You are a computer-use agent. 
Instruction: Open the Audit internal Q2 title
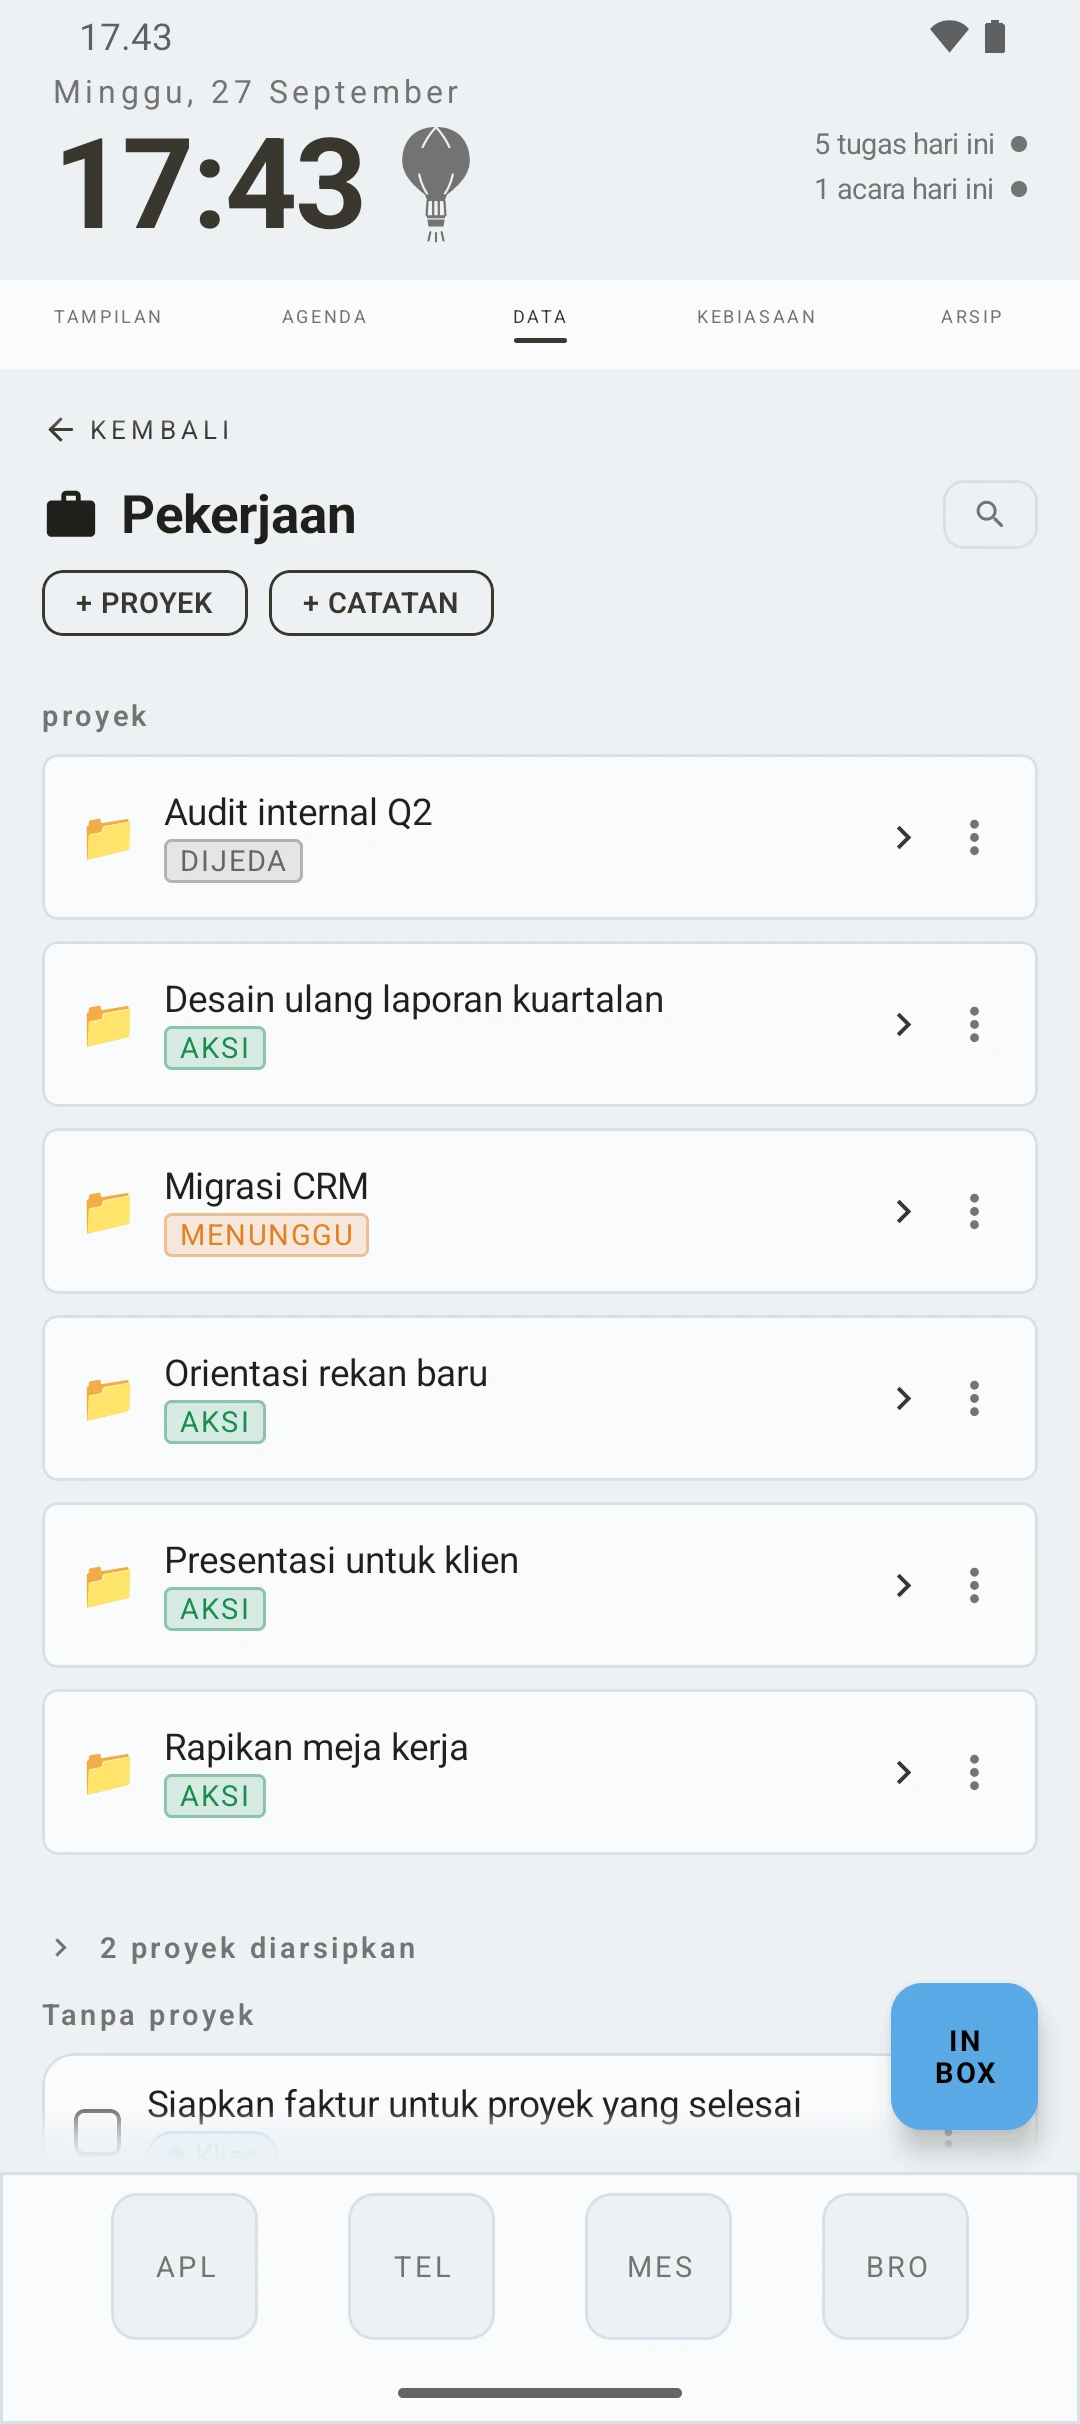pyautogui.click(x=299, y=812)
